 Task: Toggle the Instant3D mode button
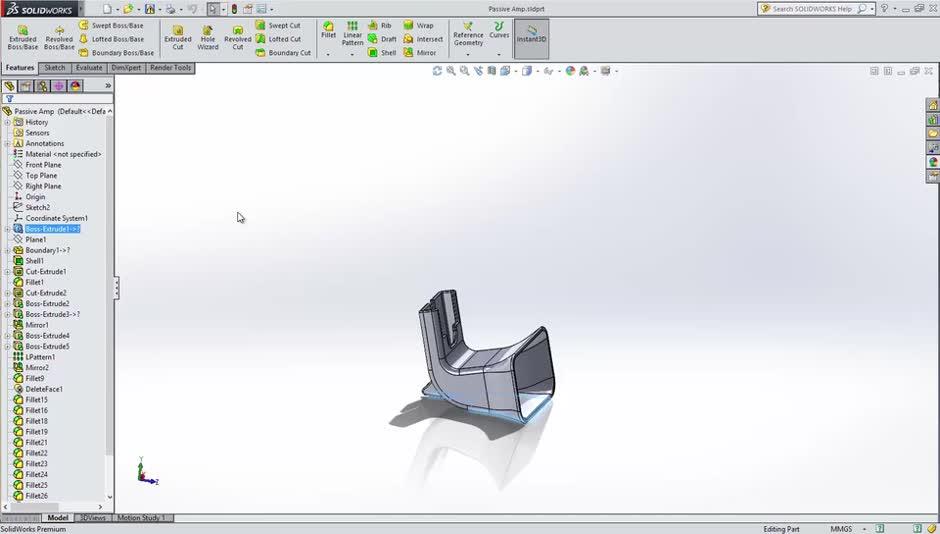pos(531,37)
